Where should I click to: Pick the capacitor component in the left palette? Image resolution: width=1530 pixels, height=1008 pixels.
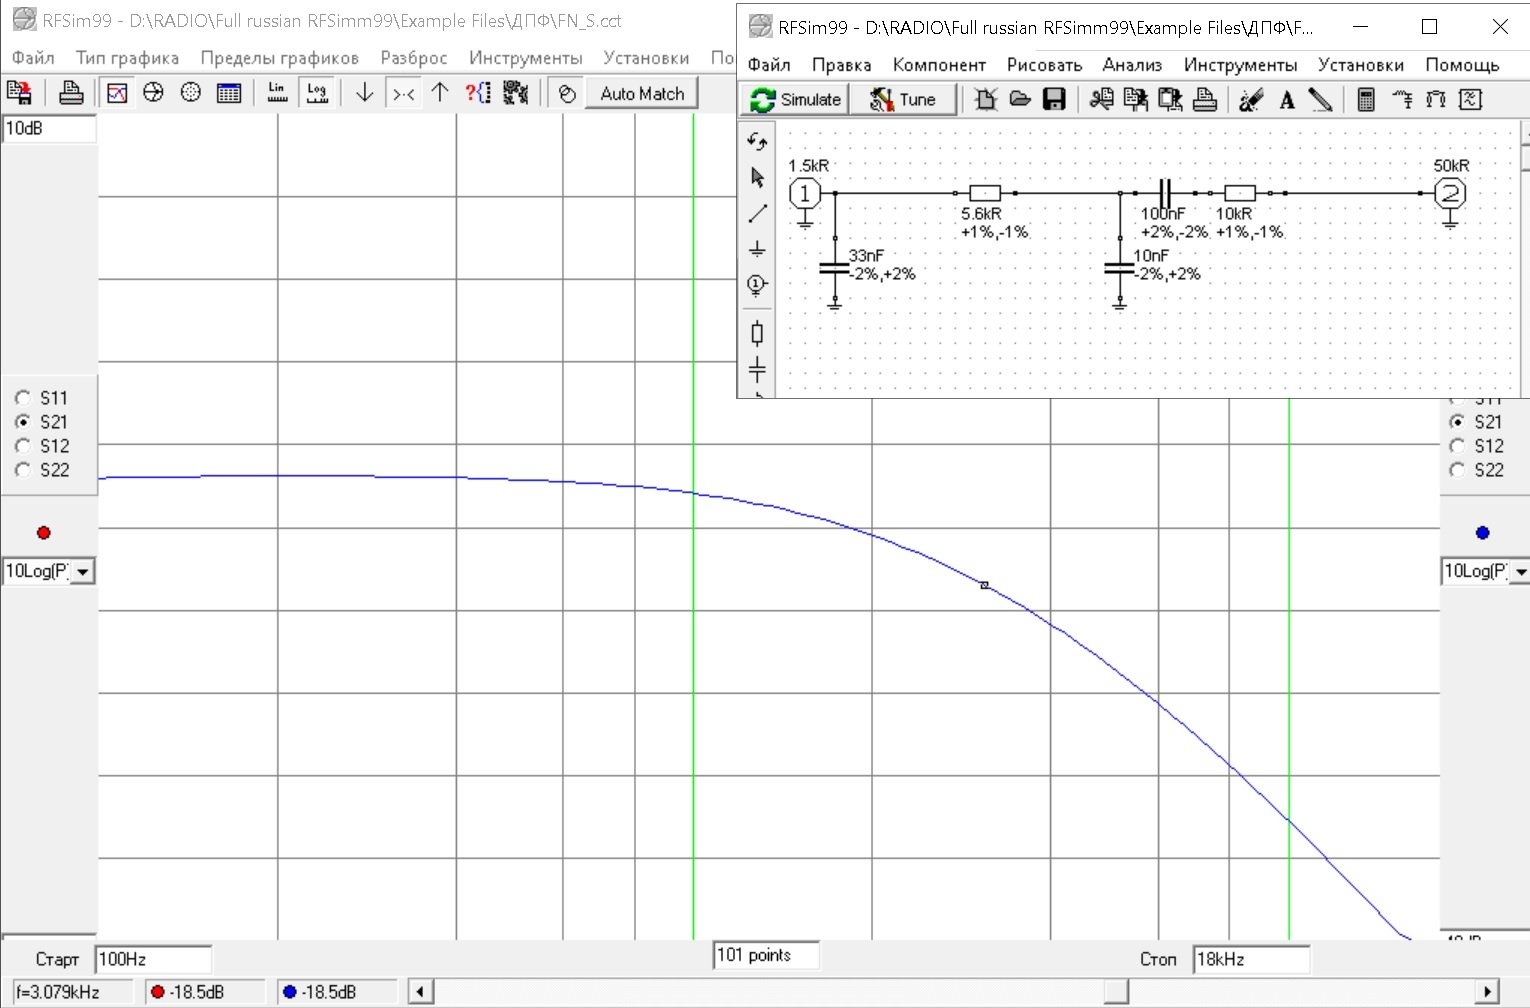point(757,369)
